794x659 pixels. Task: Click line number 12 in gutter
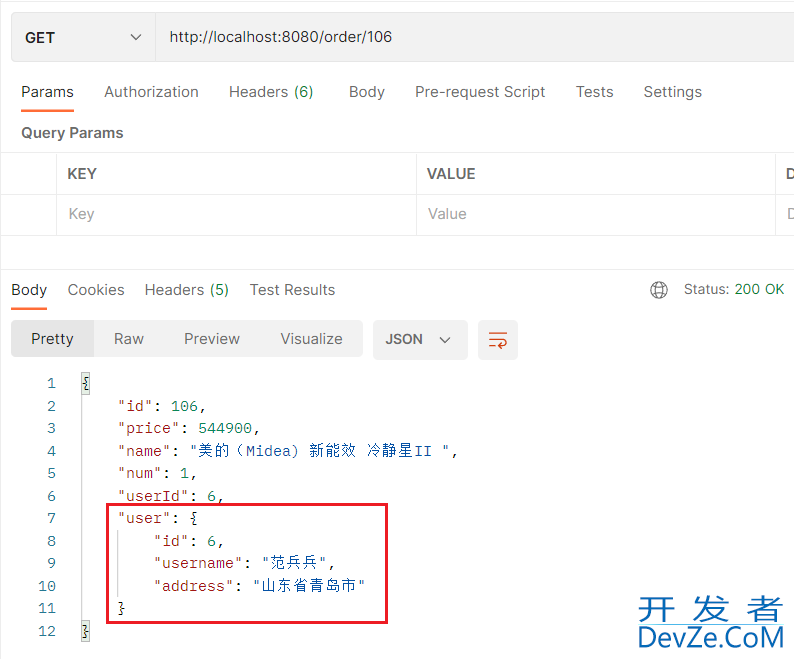pos(47,631)
